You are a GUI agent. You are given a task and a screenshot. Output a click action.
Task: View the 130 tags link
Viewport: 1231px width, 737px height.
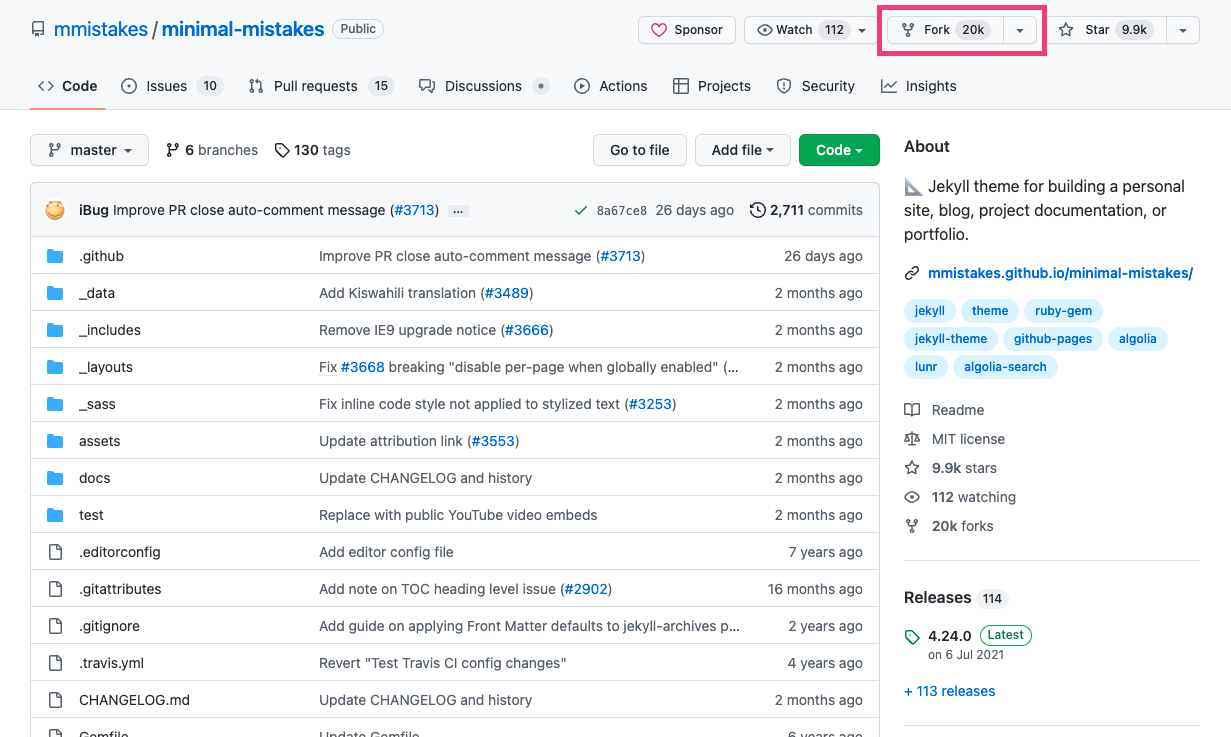(x=313, y=150)
